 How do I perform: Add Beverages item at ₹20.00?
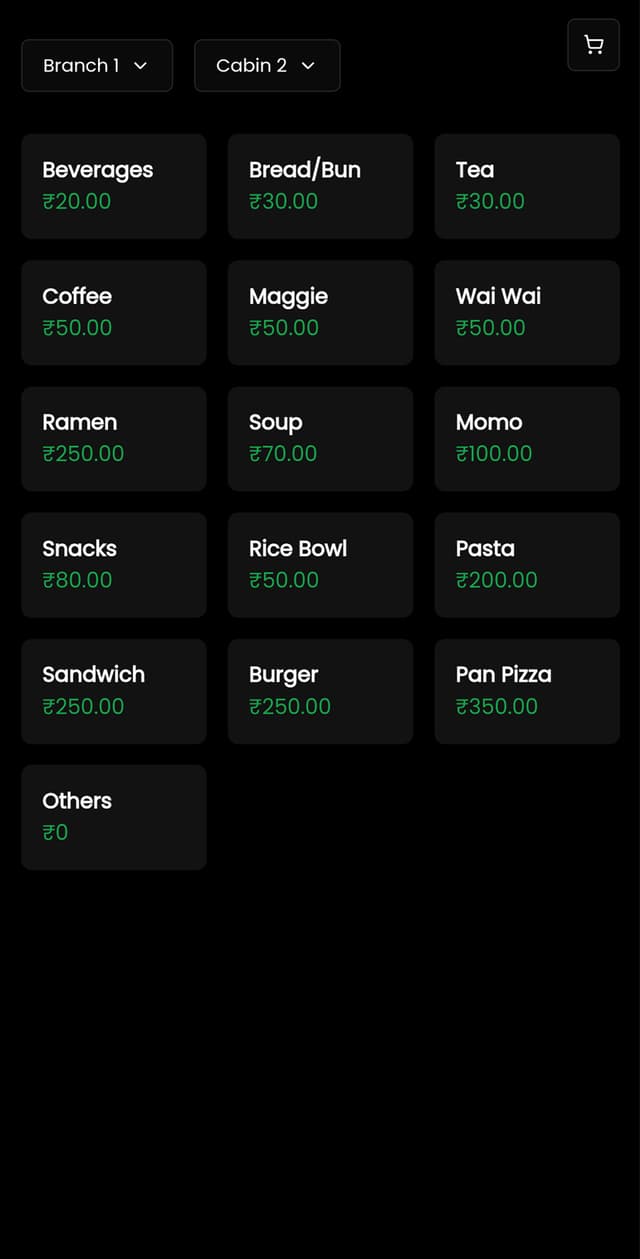coord(114,186)
